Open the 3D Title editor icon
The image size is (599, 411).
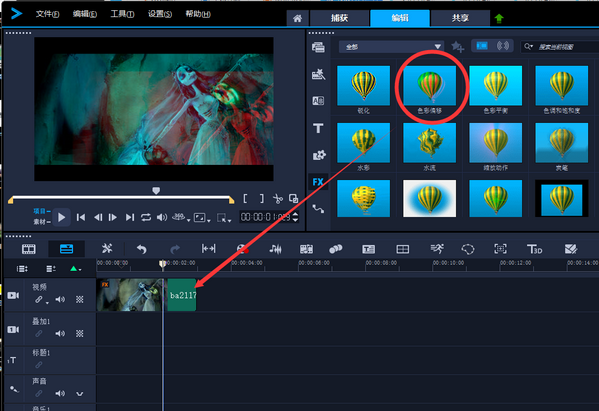(x=534, y=249)
